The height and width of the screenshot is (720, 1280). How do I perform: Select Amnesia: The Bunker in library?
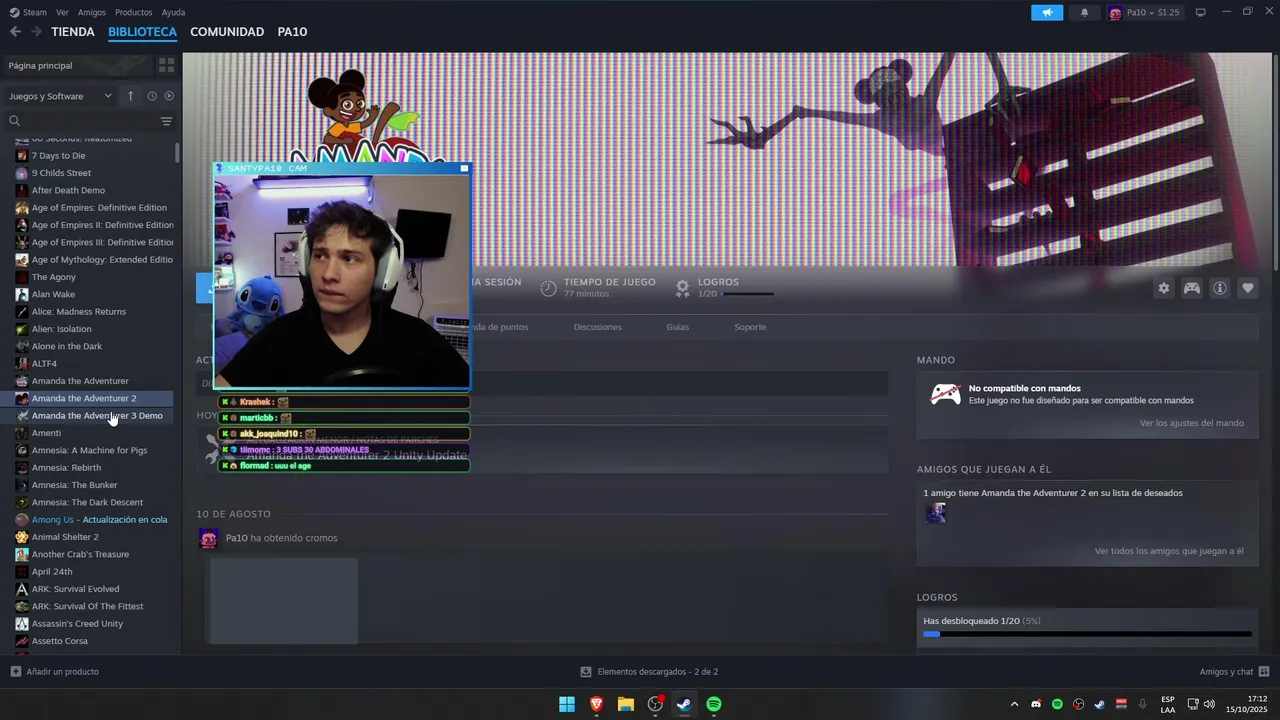coord(88,485)
